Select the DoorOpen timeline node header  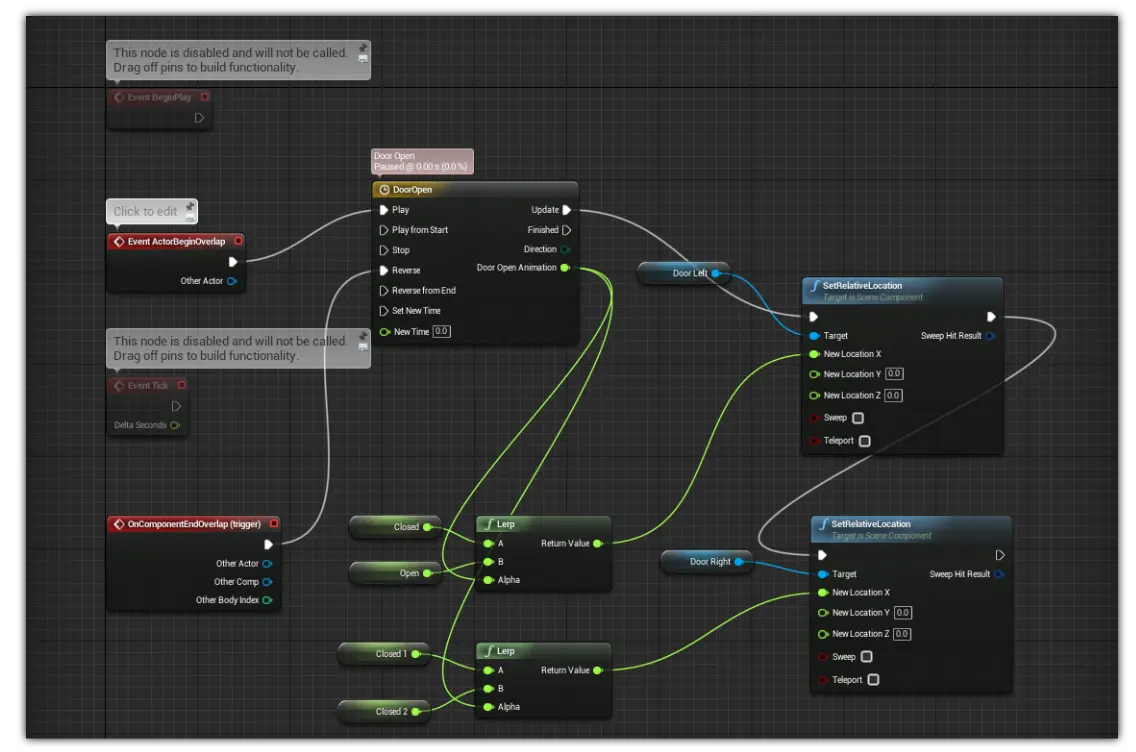pyautogui.click(x=475, y=190)
